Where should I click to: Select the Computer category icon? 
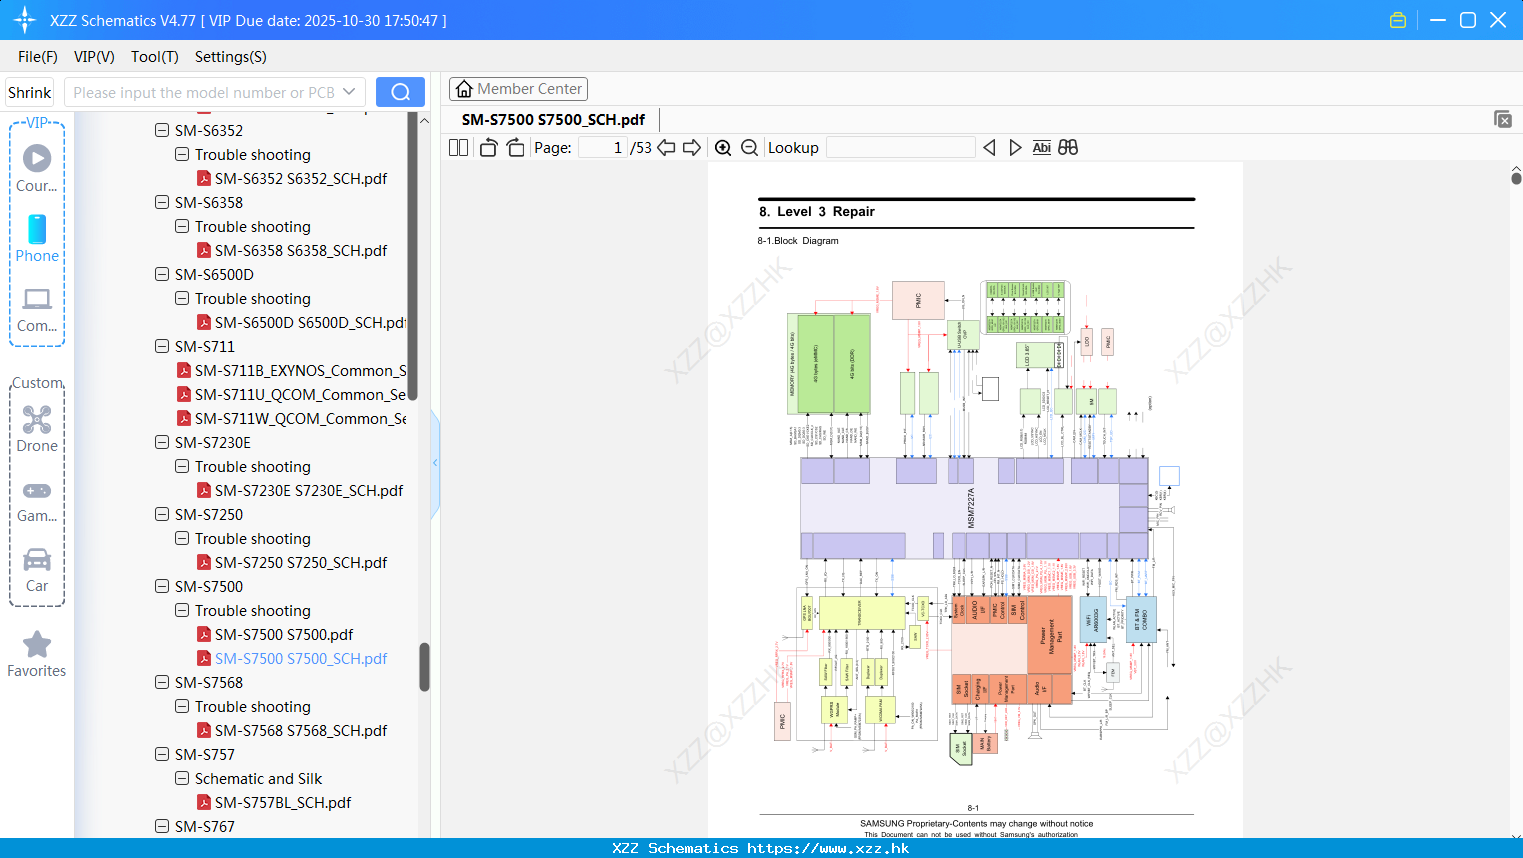[37, 310]
